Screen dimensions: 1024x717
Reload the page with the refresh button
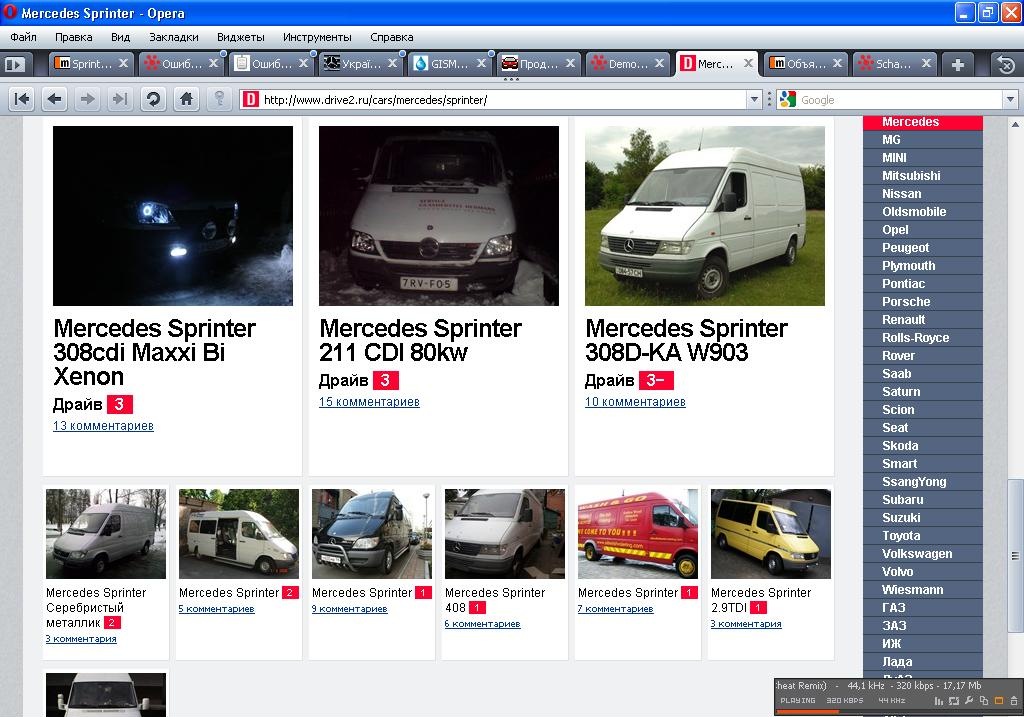click(x=153, y=99)
